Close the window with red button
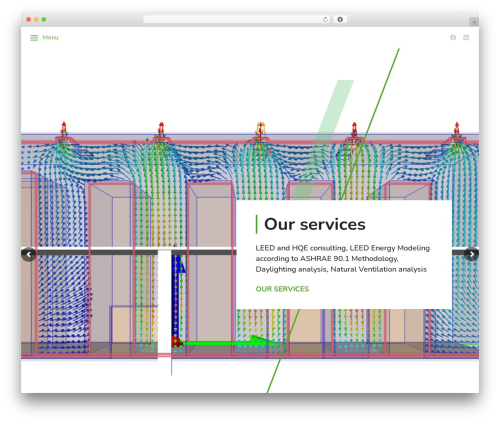500x423 pixels. tap(29, 19)
